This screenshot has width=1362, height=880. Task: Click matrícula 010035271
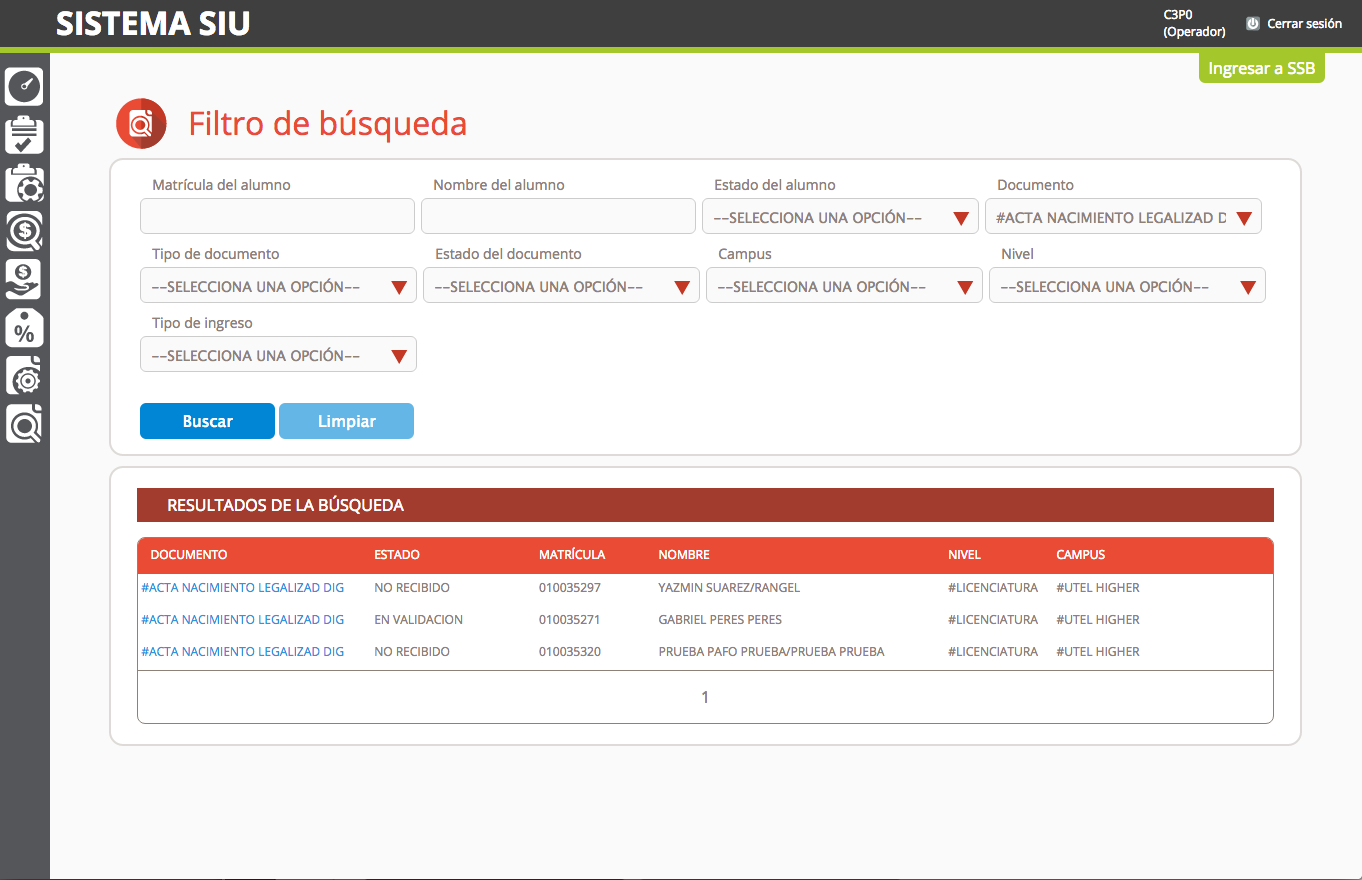(x=570, y=619)
